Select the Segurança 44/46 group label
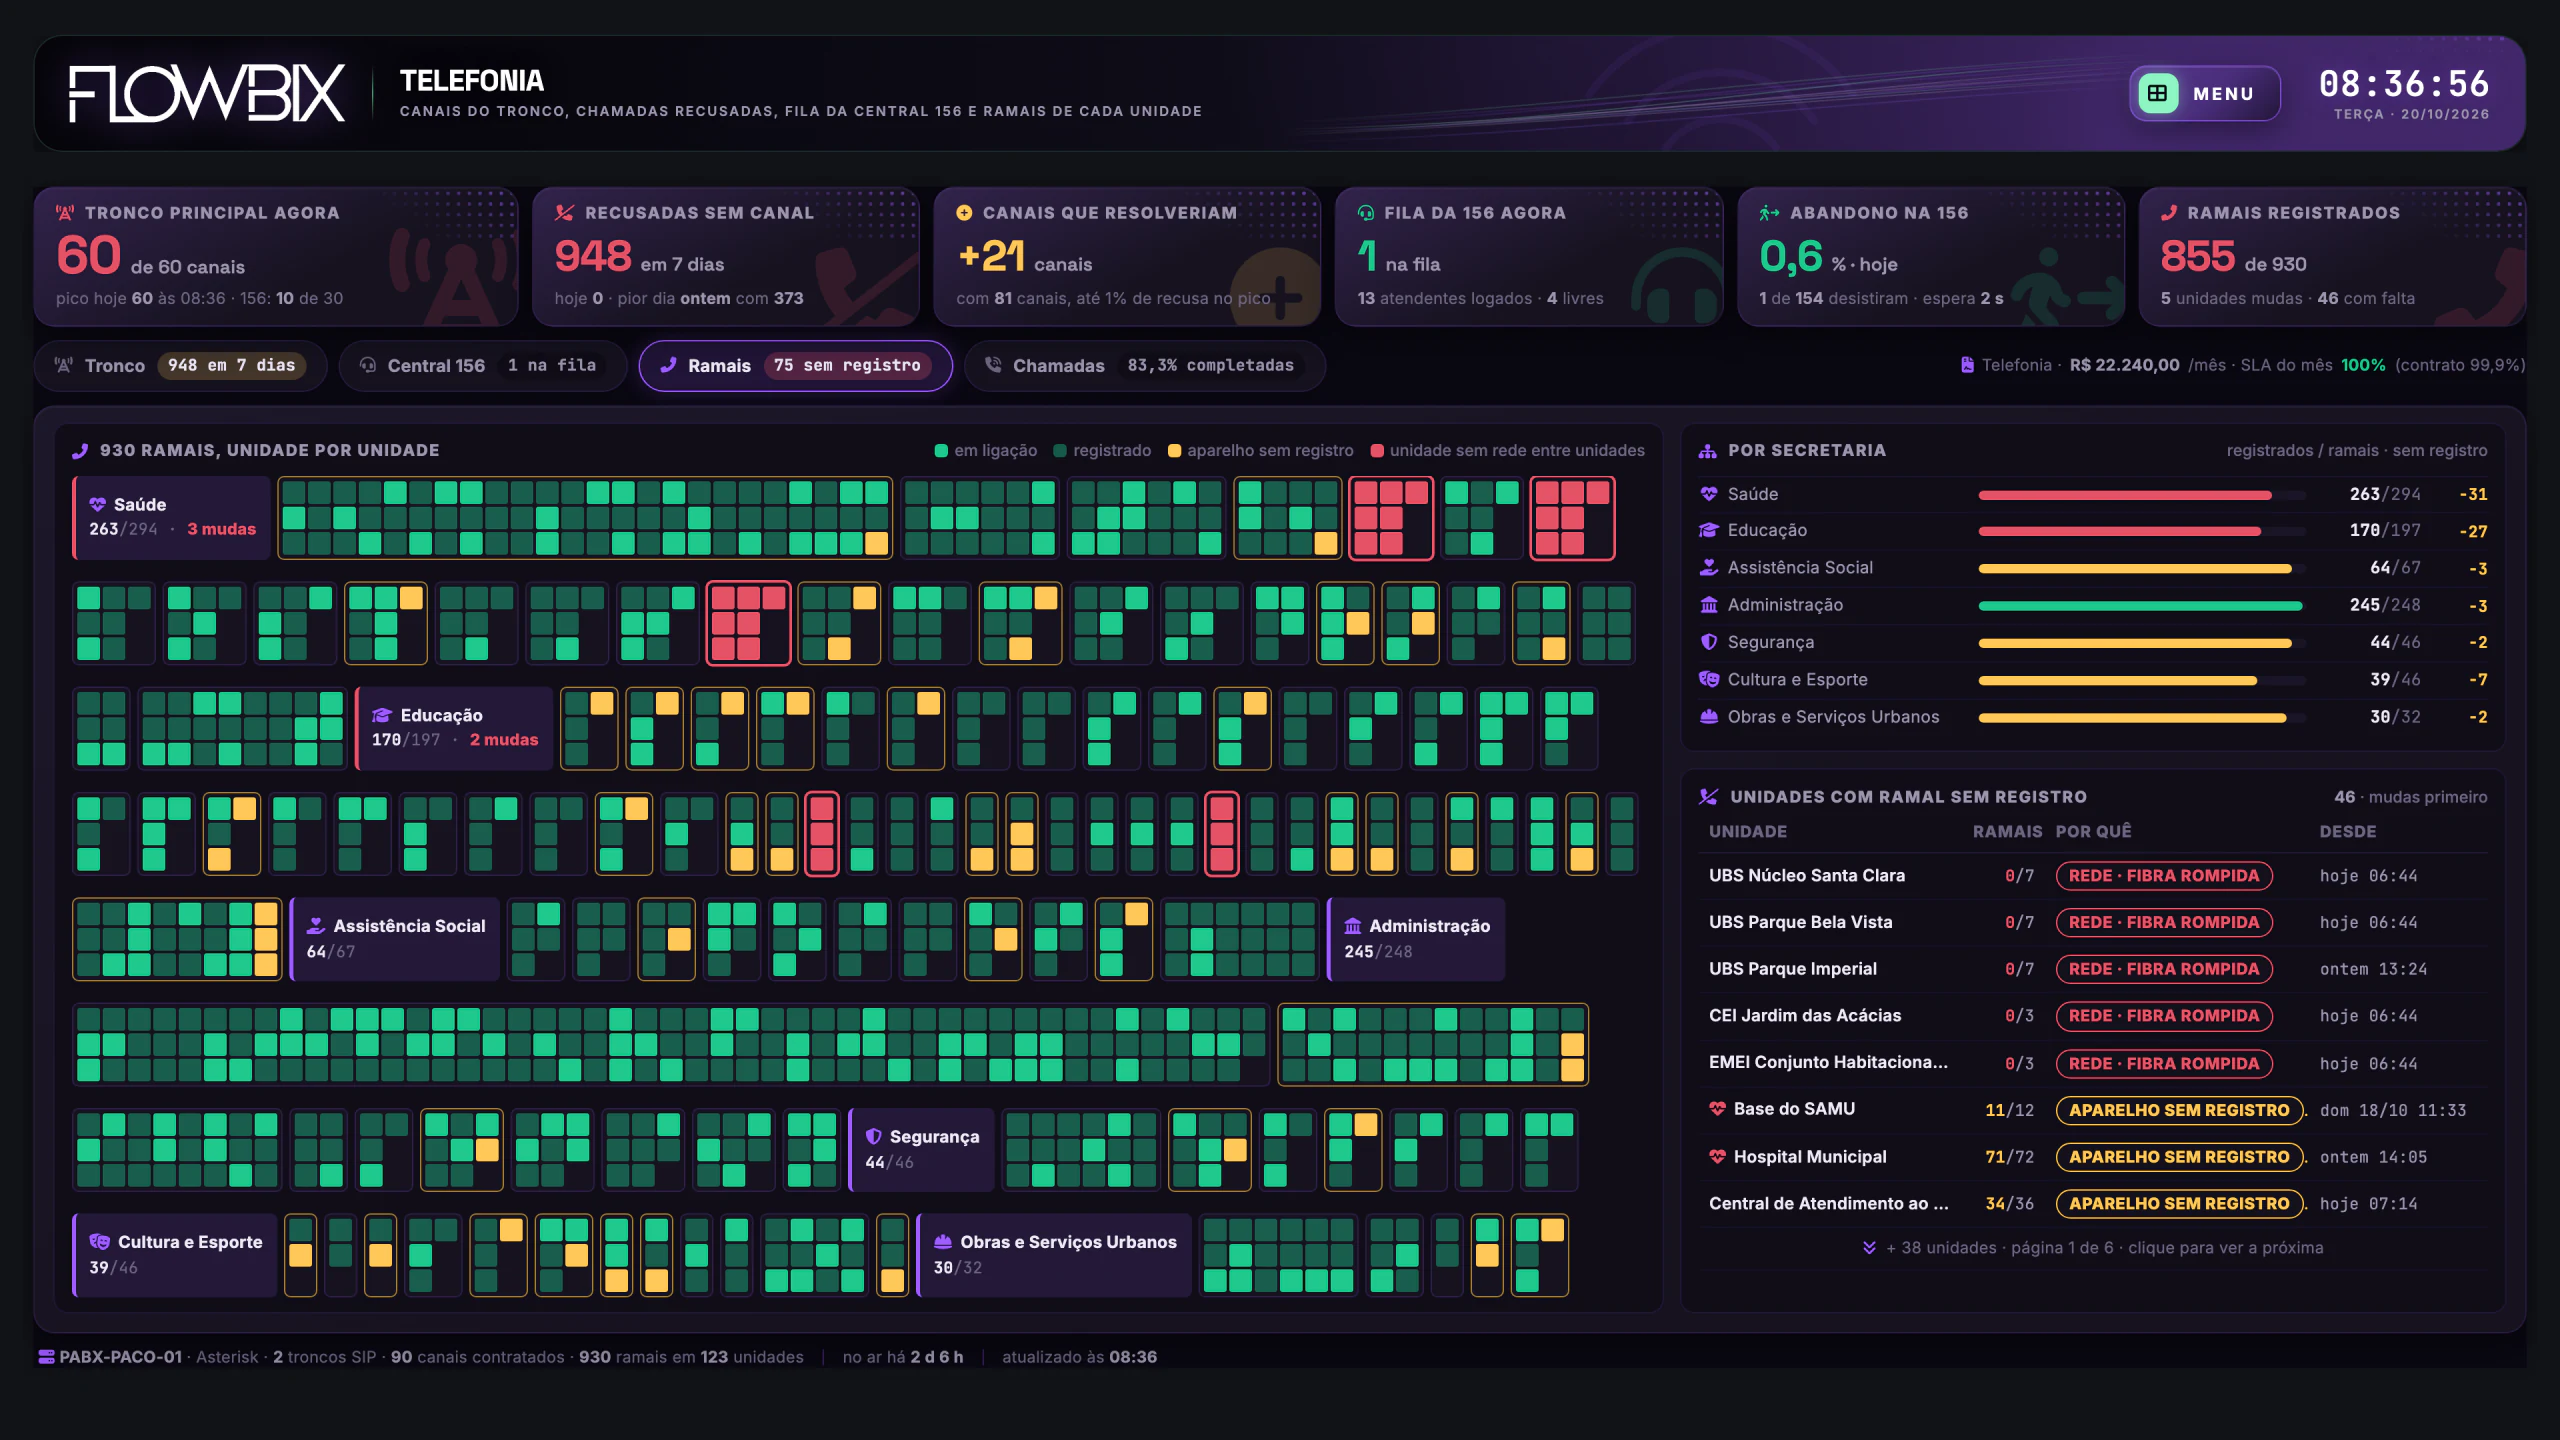The width and height of the screenshot is (2560, 1440). click(x=921, y=1150)
